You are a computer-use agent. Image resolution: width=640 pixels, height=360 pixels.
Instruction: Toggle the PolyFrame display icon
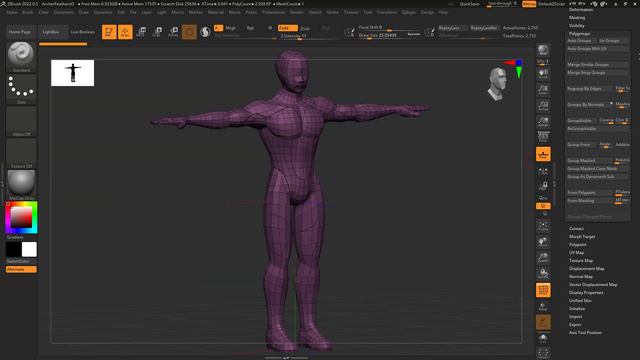(543, 290)
